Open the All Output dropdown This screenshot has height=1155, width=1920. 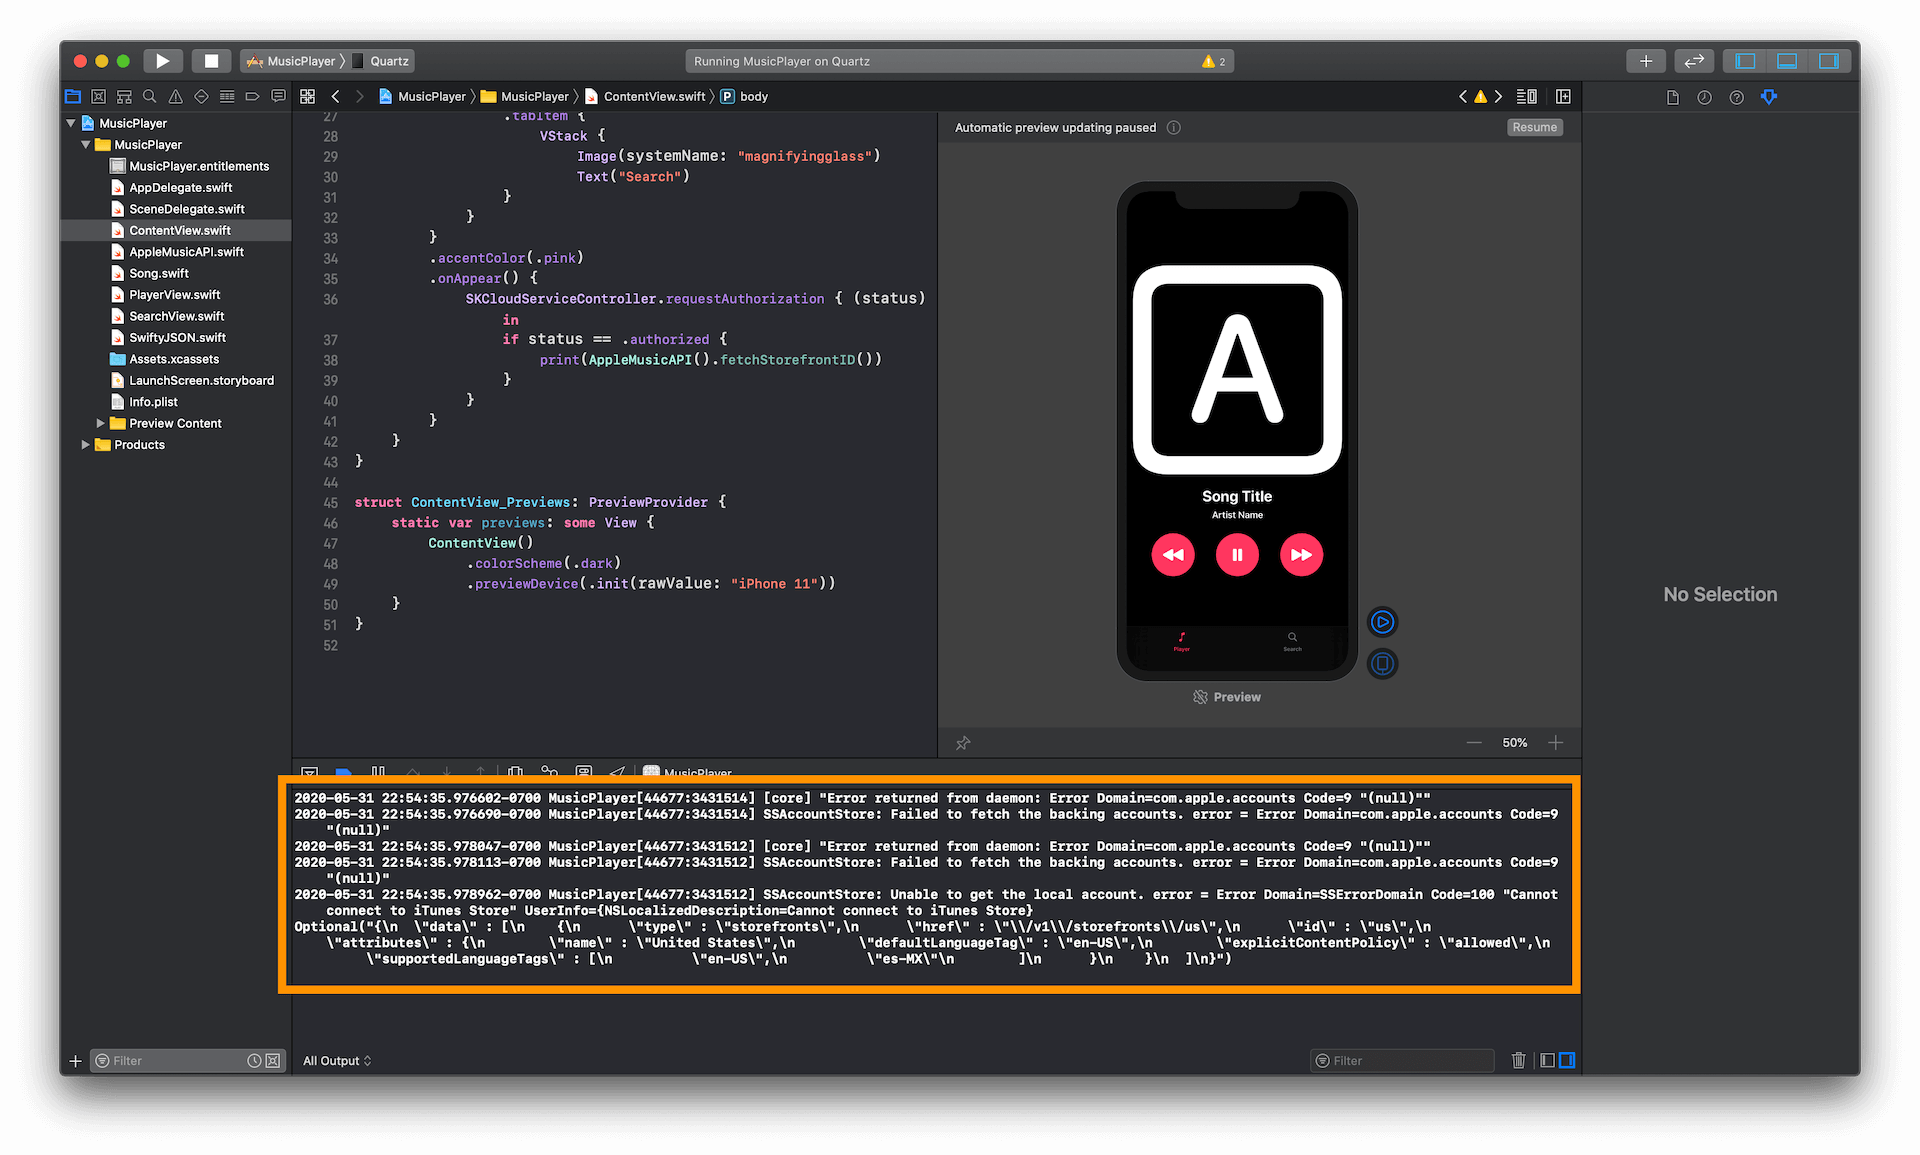point(337,1060)
